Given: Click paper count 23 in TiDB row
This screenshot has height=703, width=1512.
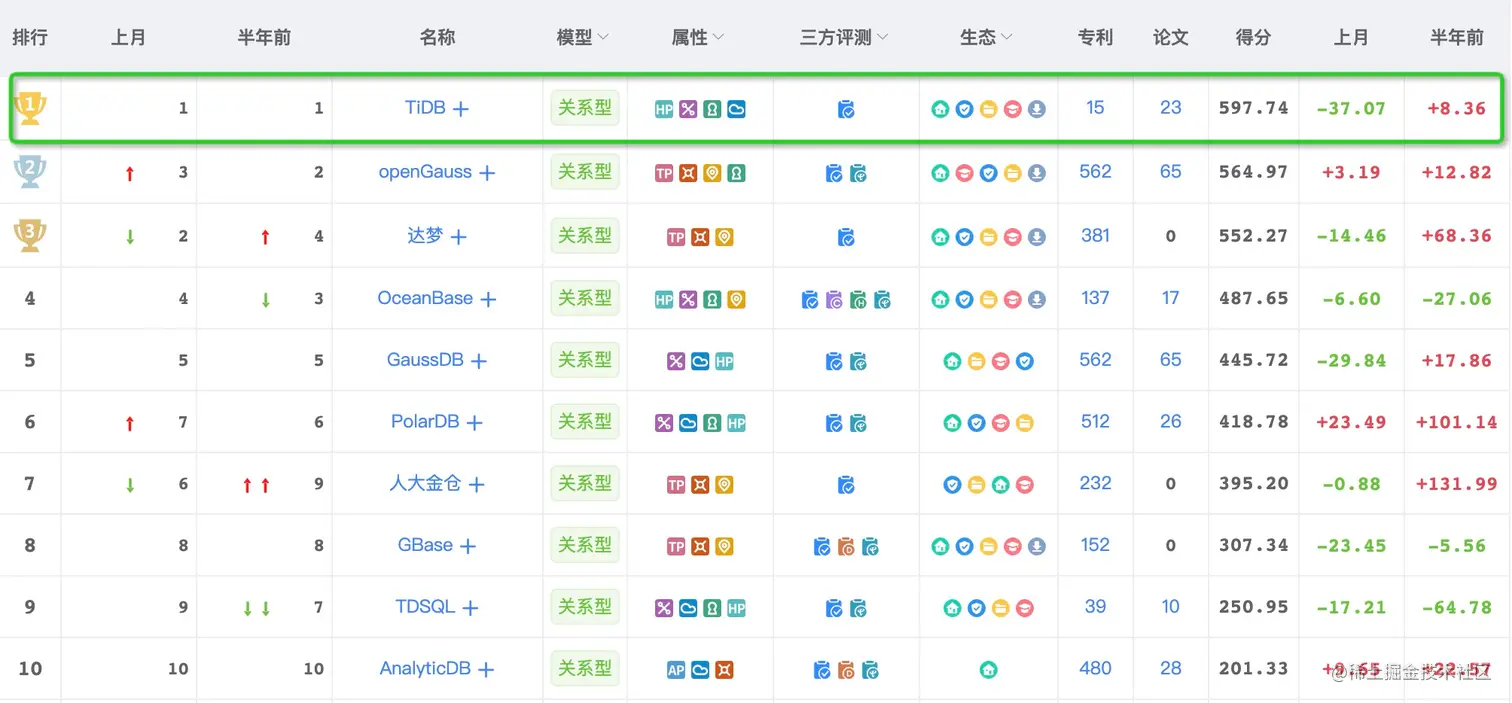Looking at the screenshot, I should (x=1170, y=108).
